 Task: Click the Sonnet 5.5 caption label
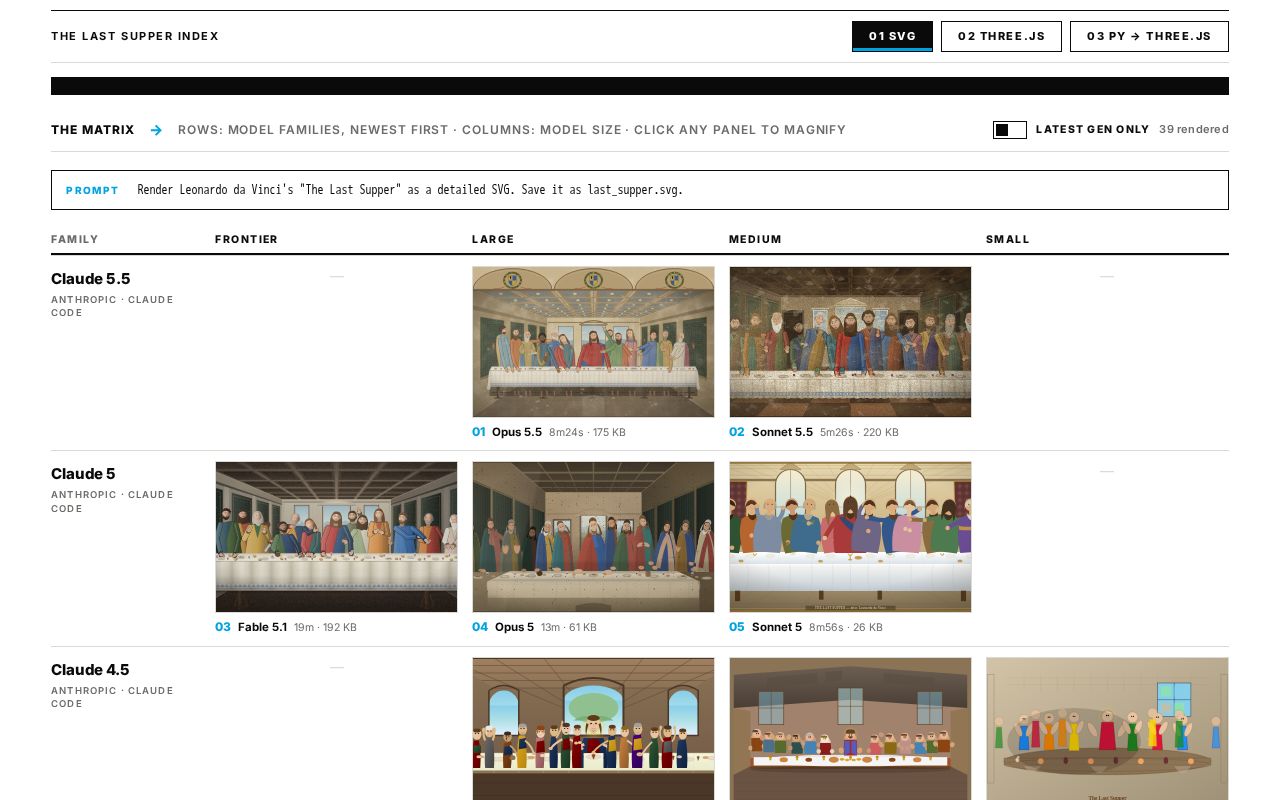(782, 432)
